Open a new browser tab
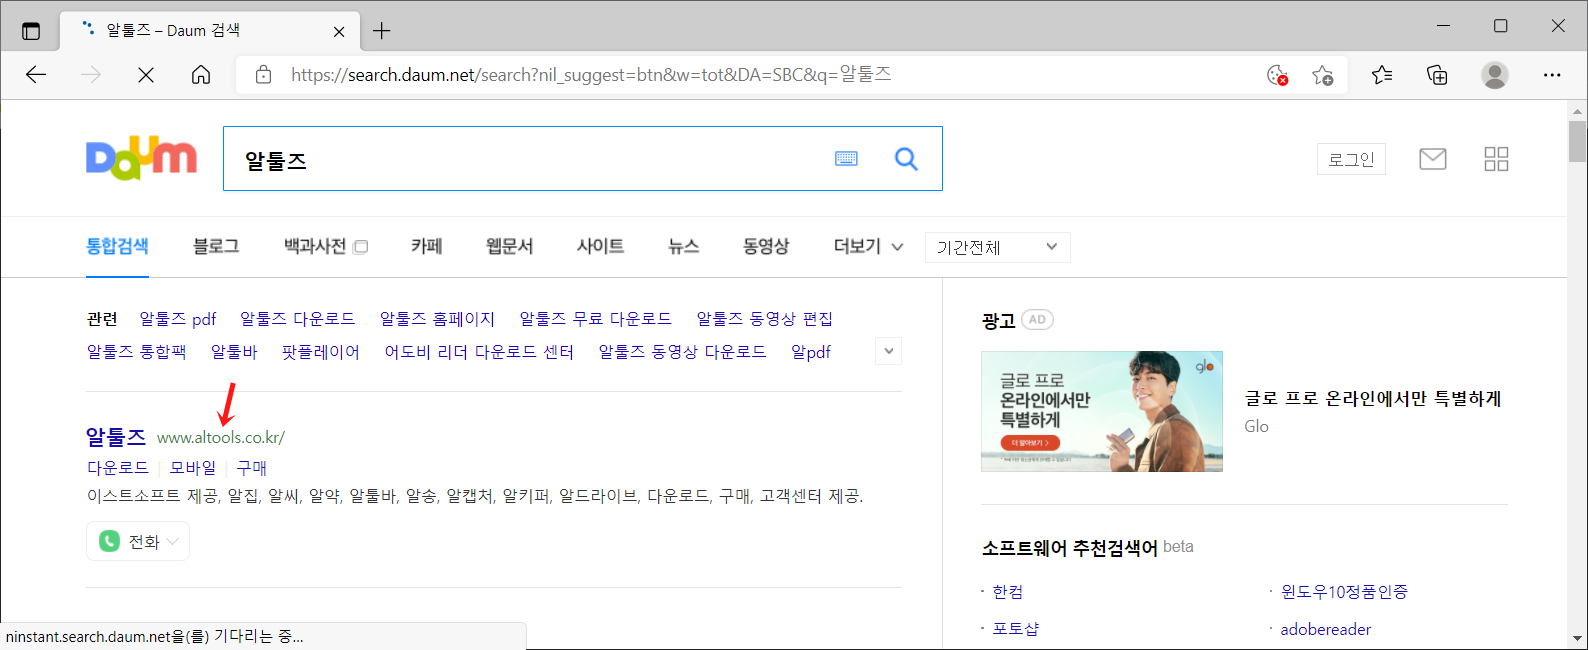This screenshot has height=650, width=1588. click(381, 31)
